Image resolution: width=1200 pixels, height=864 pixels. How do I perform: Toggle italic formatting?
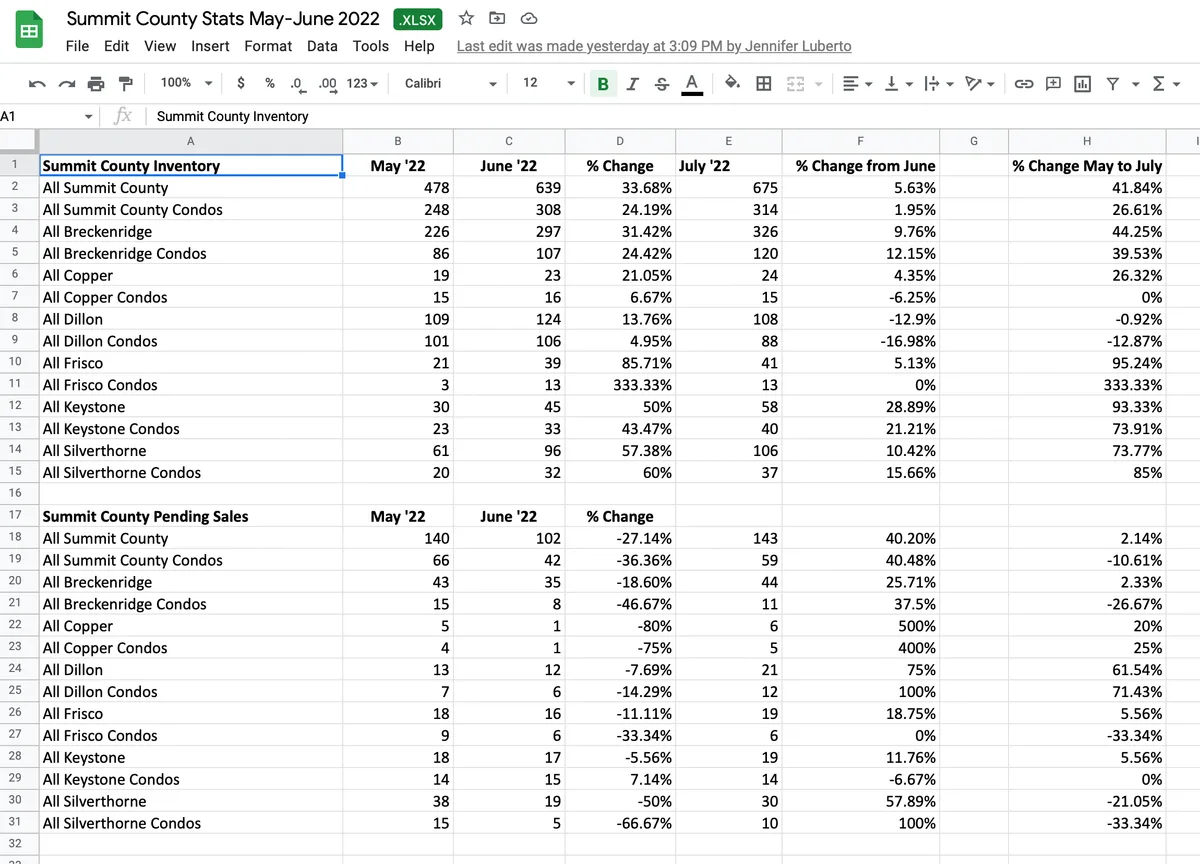[x=632, y=84]
